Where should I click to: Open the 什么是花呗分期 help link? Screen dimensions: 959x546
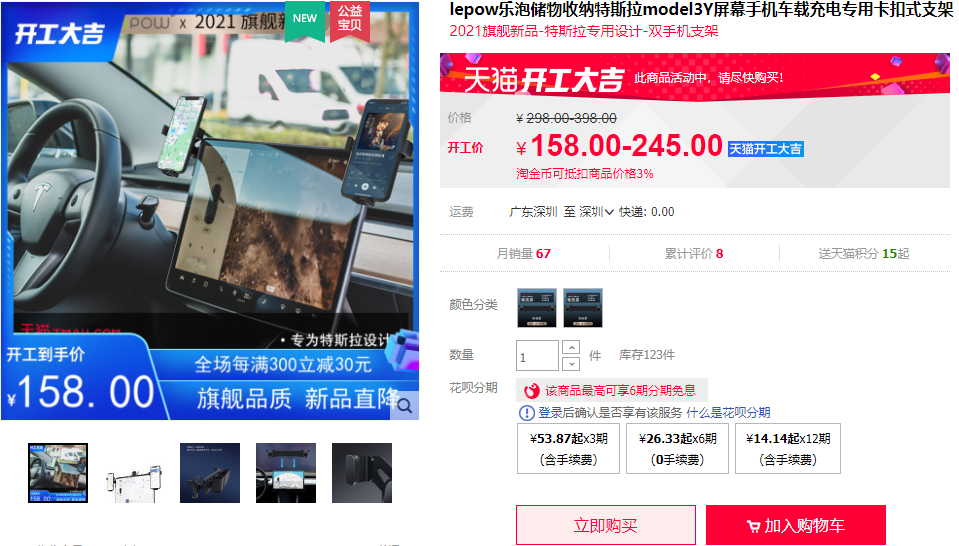point(728,413)
